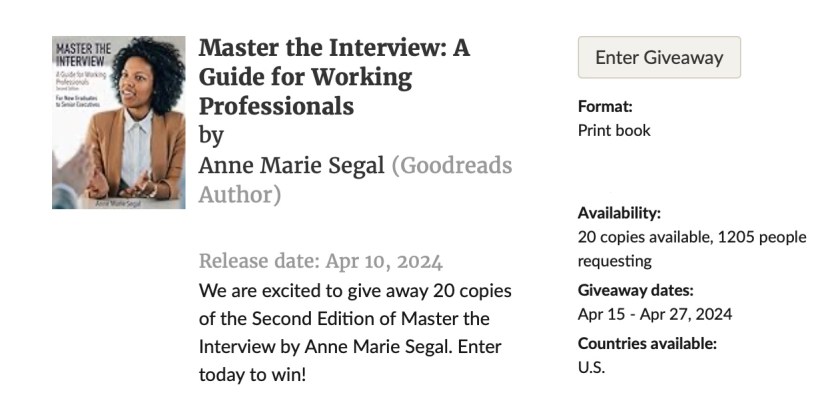Click the author name printed on the cover
The width and height of the screenshot is (840, 409).
point(118,202)
